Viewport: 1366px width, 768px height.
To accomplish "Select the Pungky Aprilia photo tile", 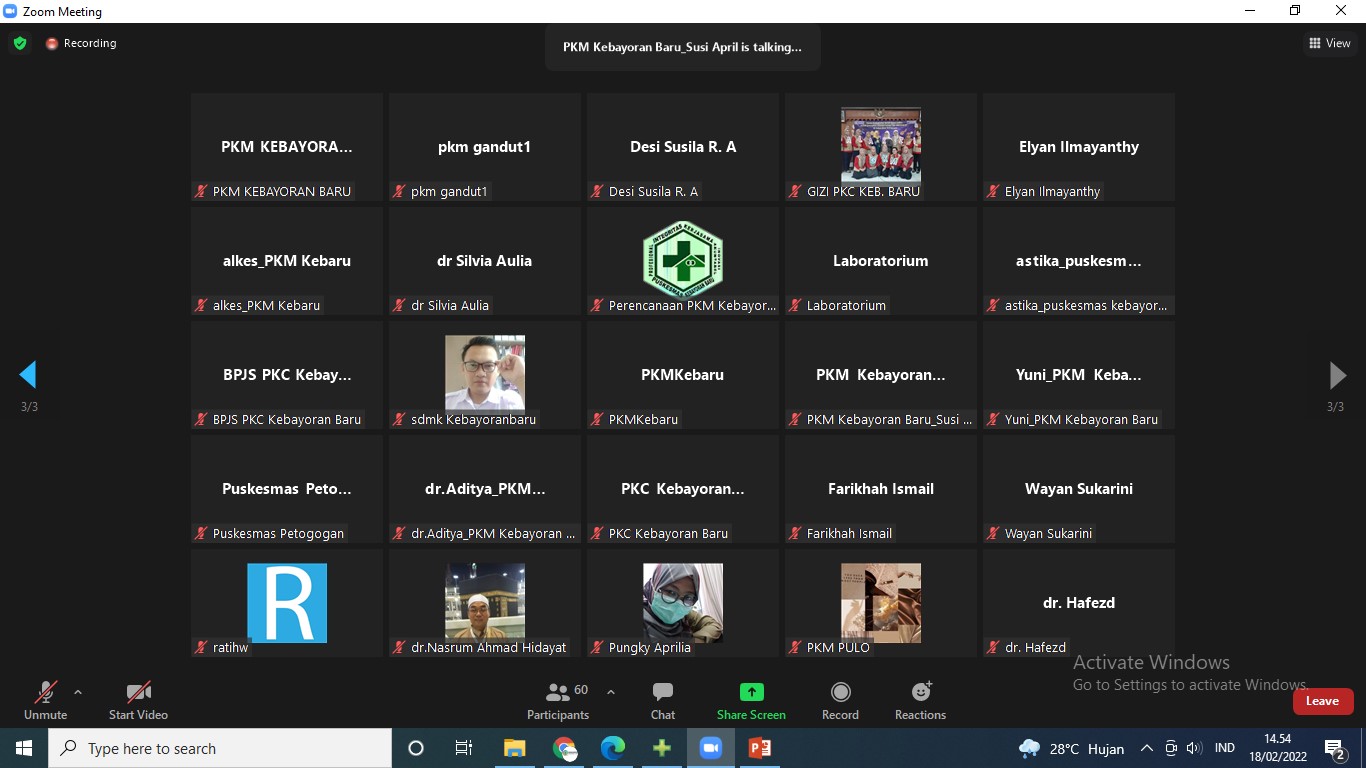I will 683,603.
